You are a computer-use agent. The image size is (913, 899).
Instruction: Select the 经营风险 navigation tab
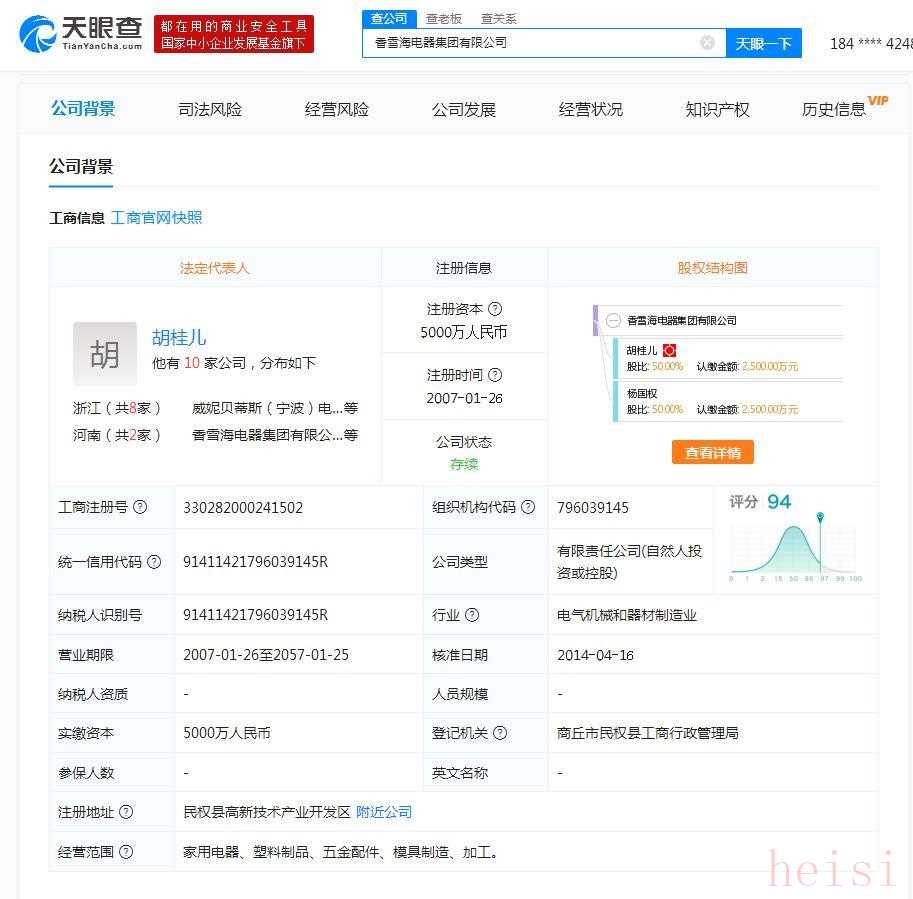337,109
